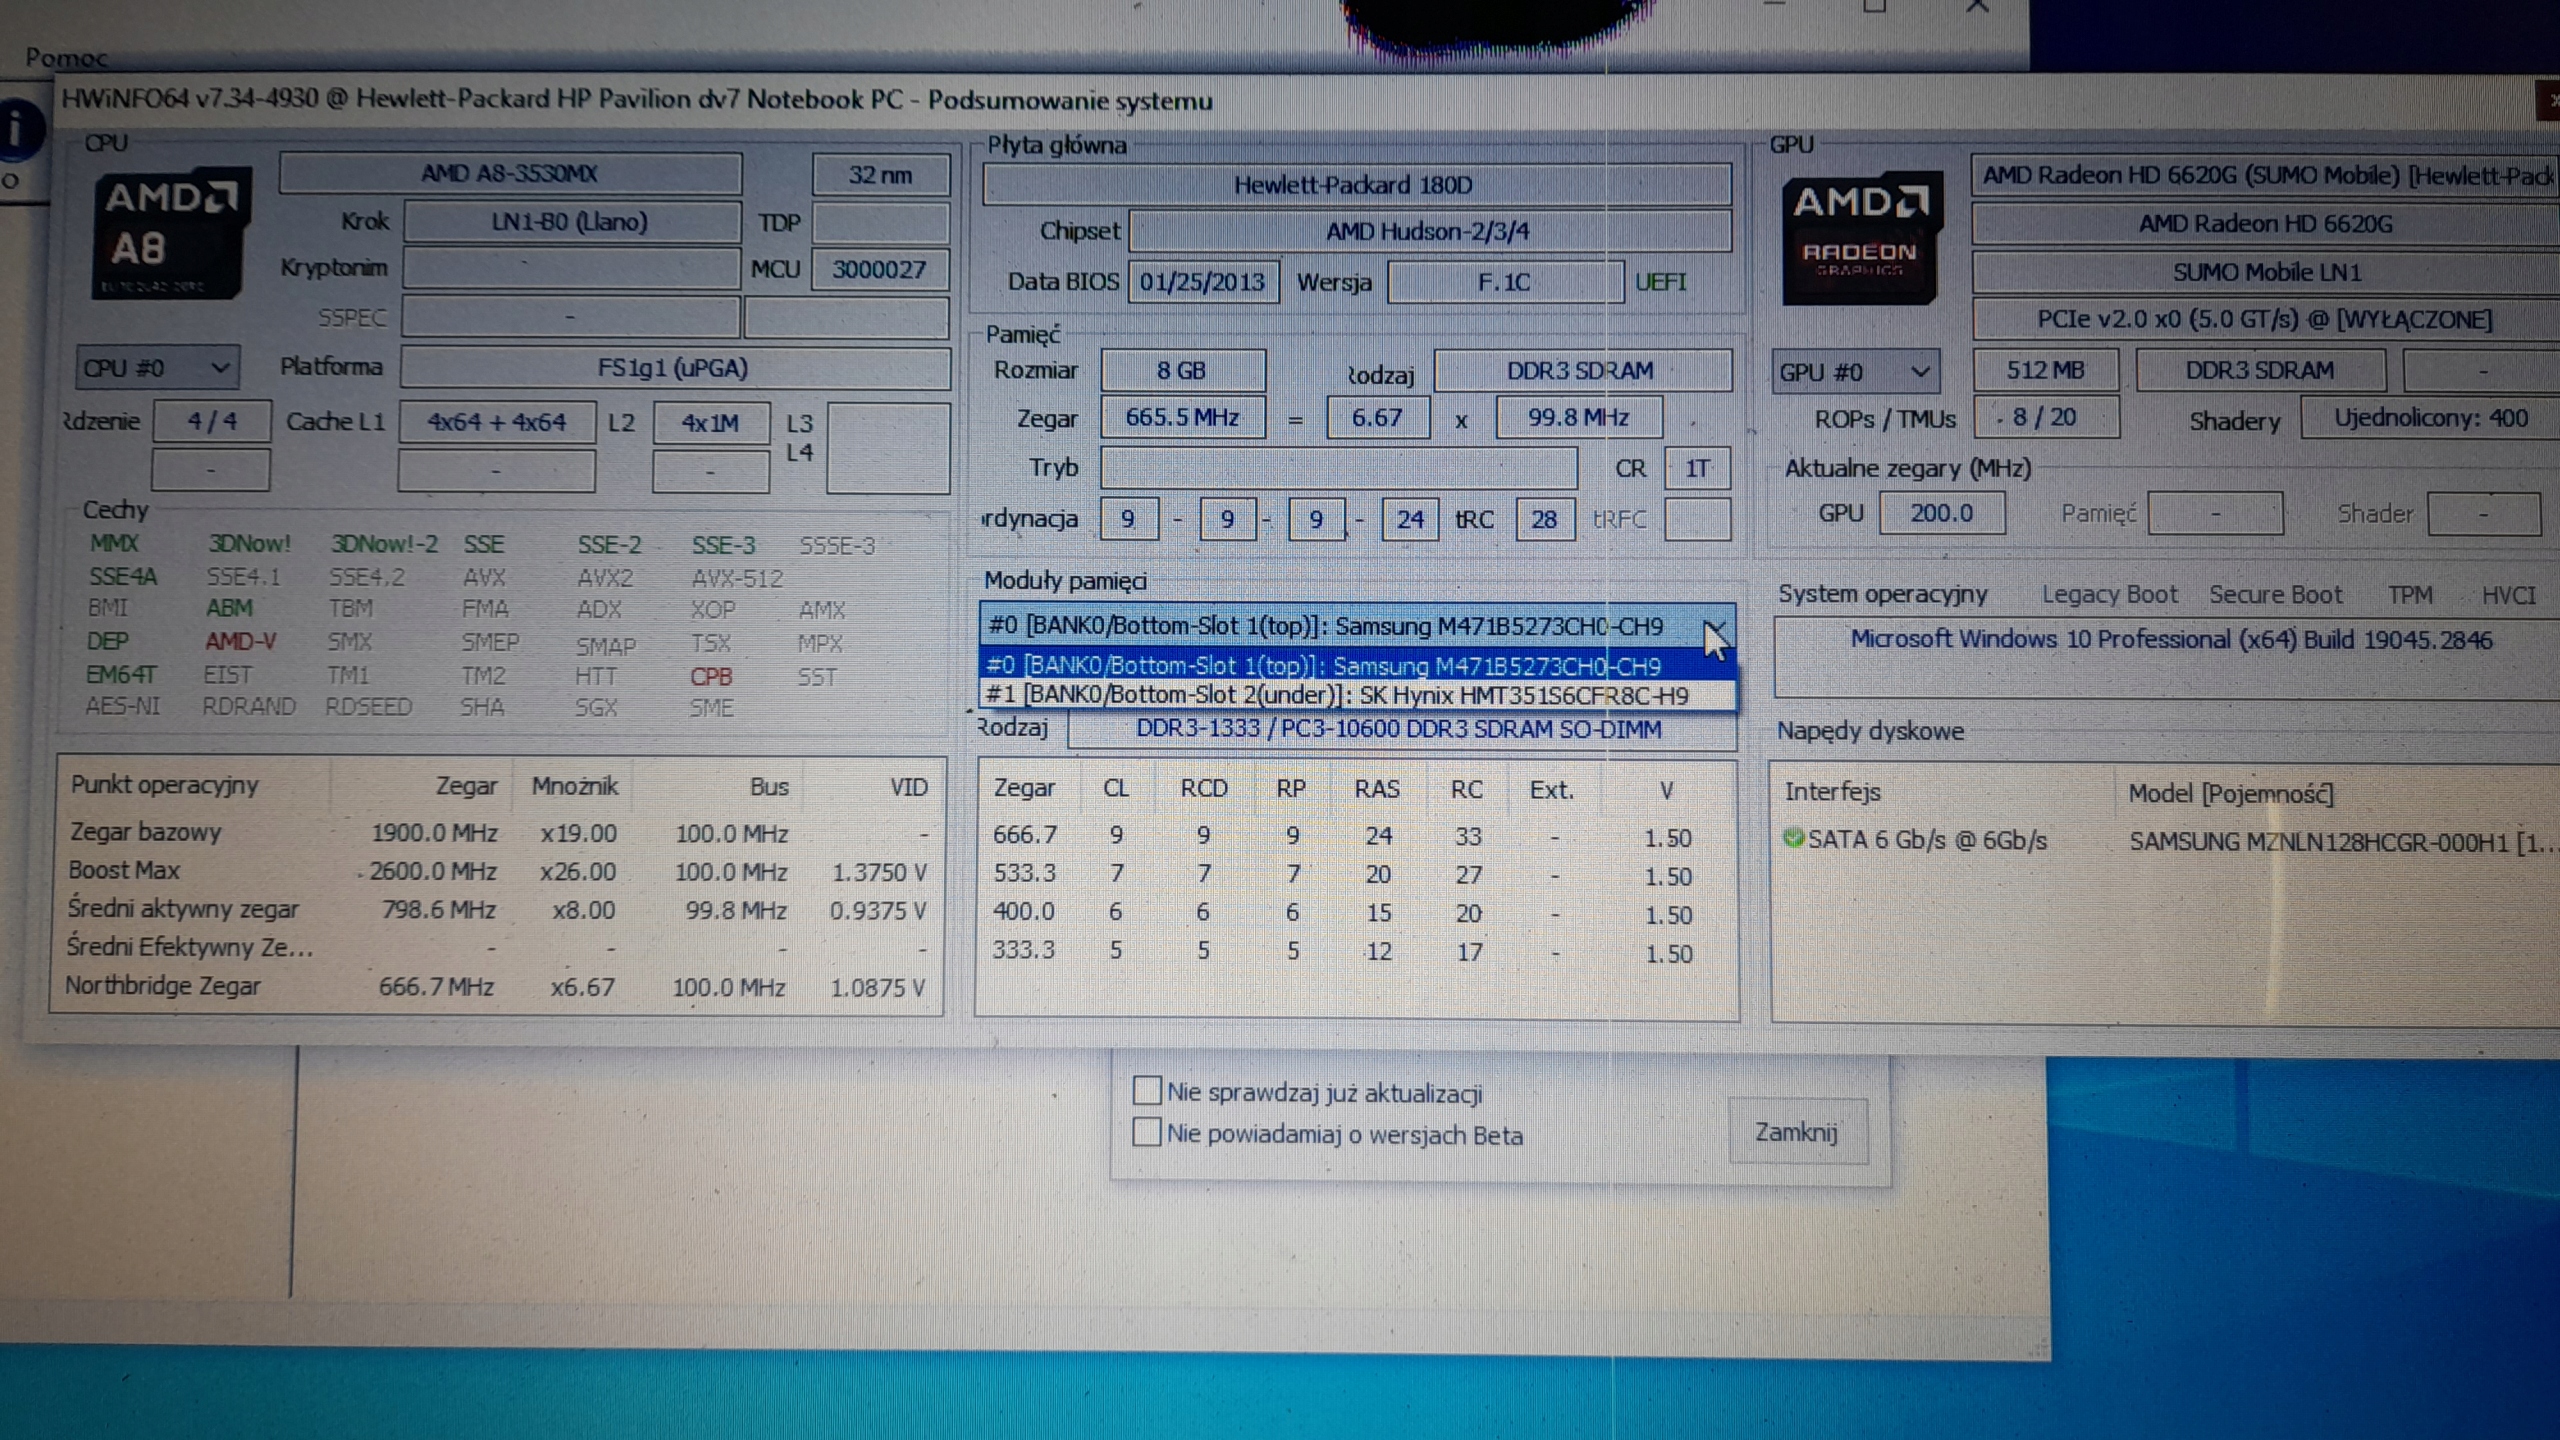Tick 'Nie sprawdzaj już aktualizacji' checkbox
The image size is (2560, 1440).
pyautogui.click(x=1147, y=1090)
